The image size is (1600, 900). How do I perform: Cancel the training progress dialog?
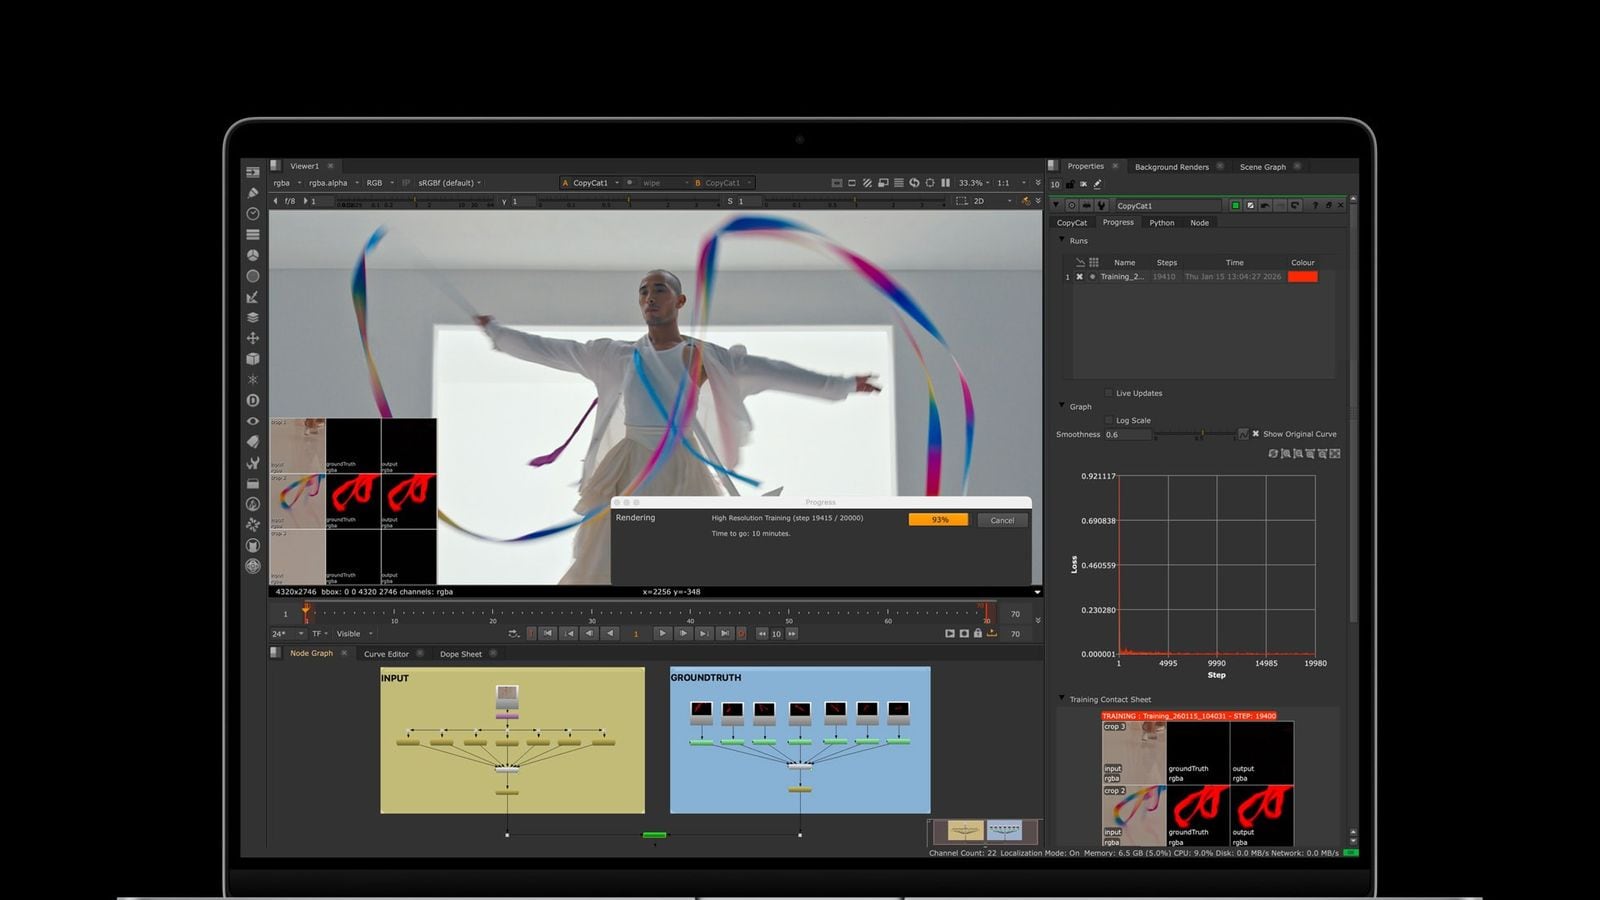[1002, 520]
